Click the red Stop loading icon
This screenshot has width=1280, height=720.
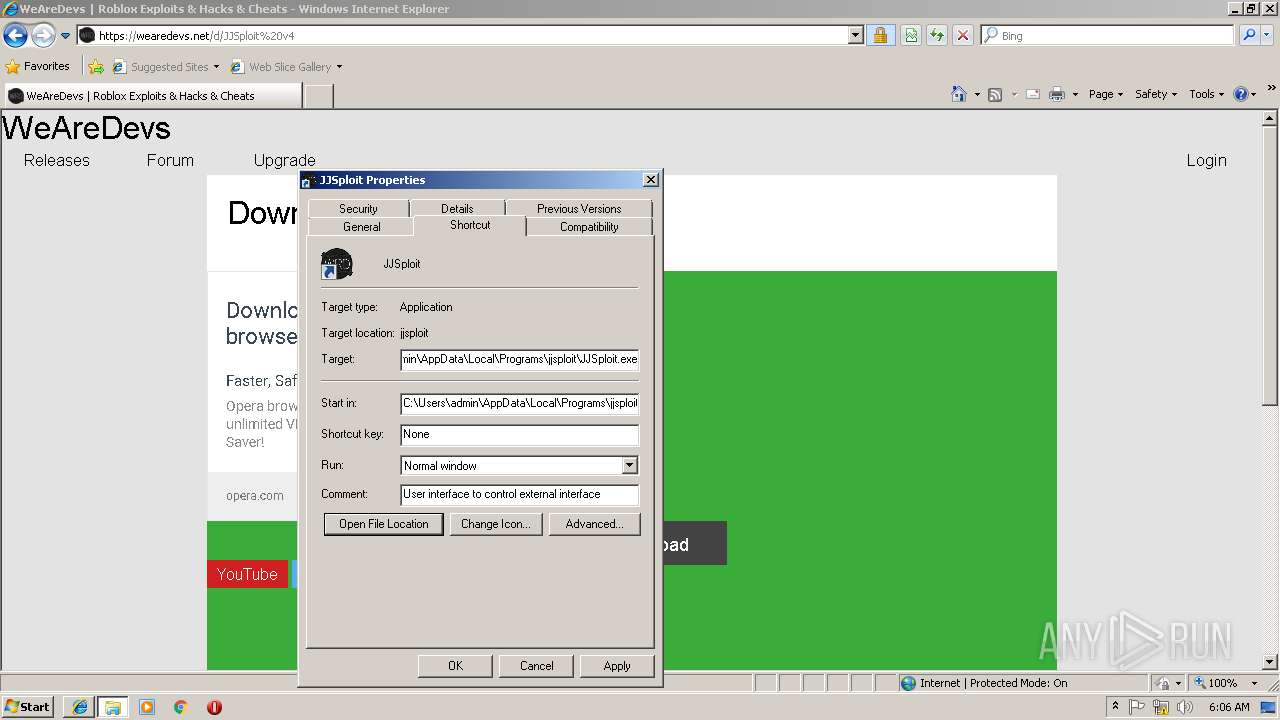point(963,36)
